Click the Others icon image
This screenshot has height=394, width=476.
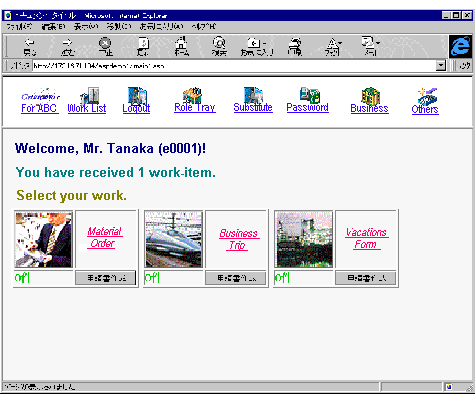click(427, 96)
